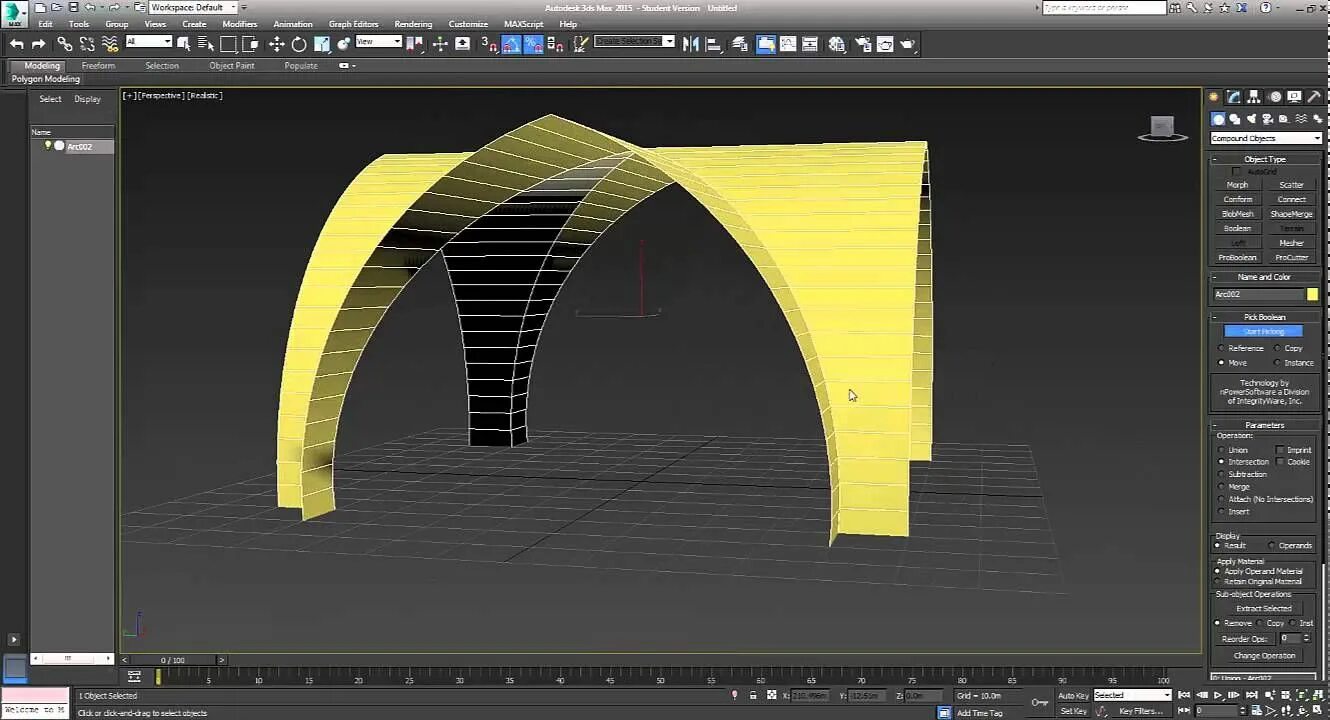Click the Mirror tool icon
This screenshot has width=1330, height=720.
tap(691, 44)
